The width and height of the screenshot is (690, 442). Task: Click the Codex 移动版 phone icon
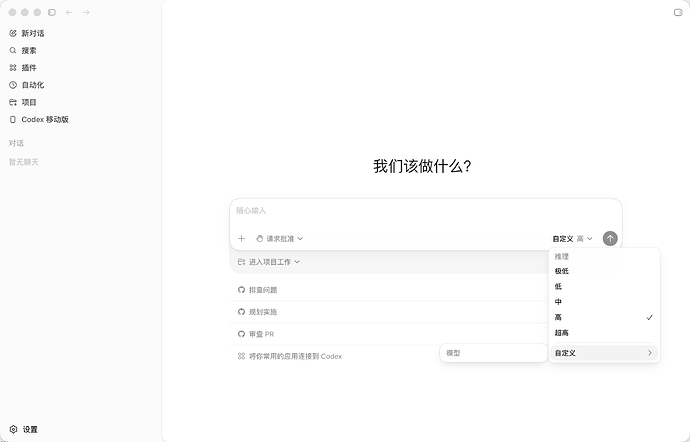tap(13, 119)
